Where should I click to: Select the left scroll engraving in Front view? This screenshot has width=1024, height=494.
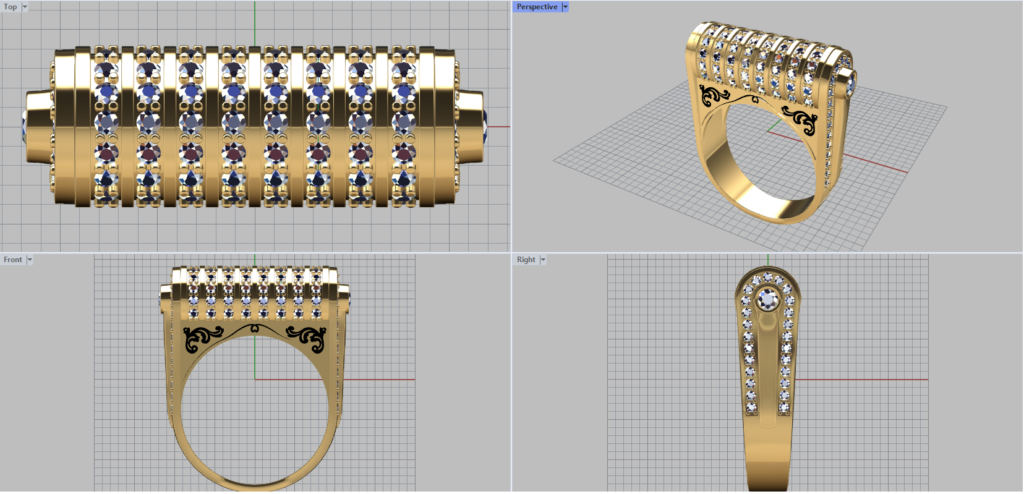click(x=208, y=337)
